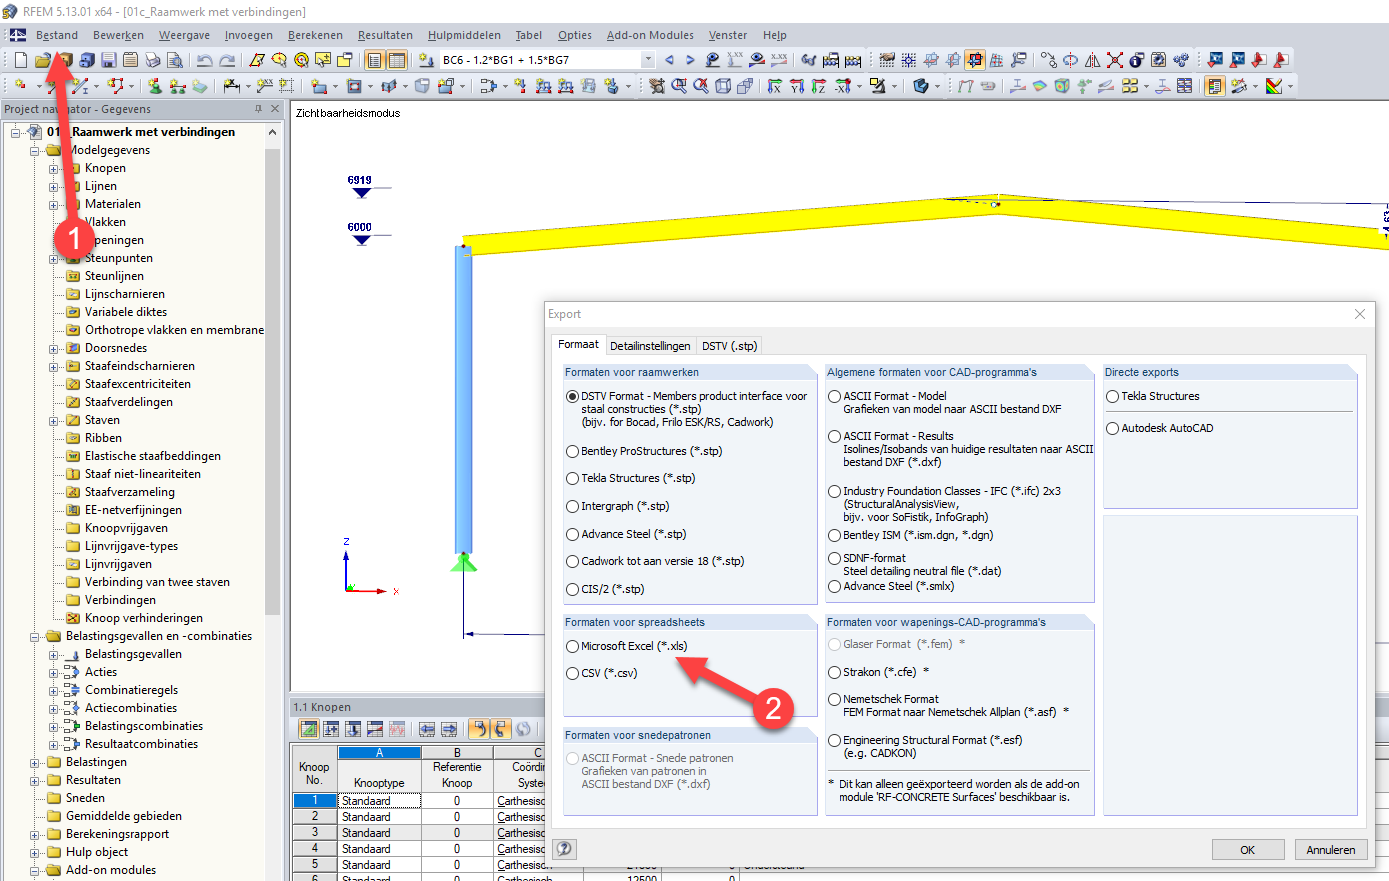Confirm export with the OK button
The image size is (1389, 881).
(x=1247, y=849)
